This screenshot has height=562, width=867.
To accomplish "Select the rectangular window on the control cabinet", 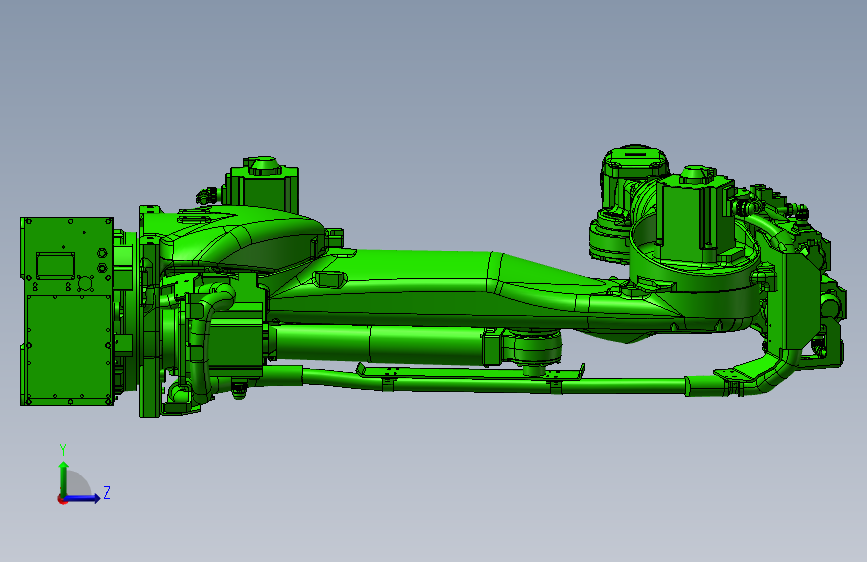I will (55, 266).
